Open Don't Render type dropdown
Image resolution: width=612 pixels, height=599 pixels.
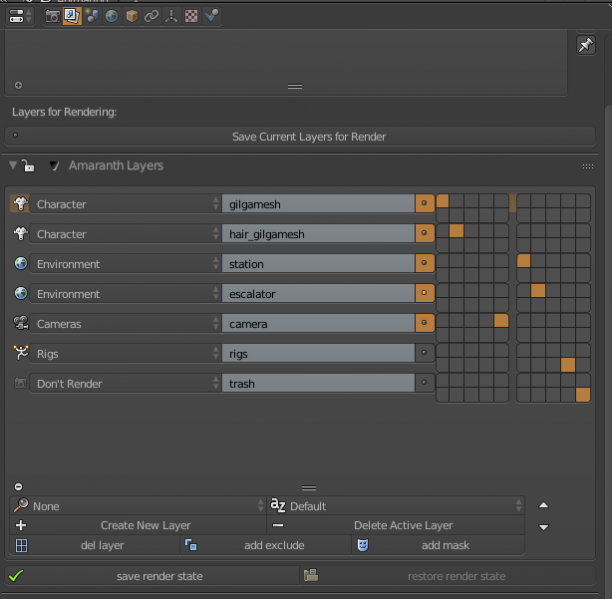click(x=126, y=383)
